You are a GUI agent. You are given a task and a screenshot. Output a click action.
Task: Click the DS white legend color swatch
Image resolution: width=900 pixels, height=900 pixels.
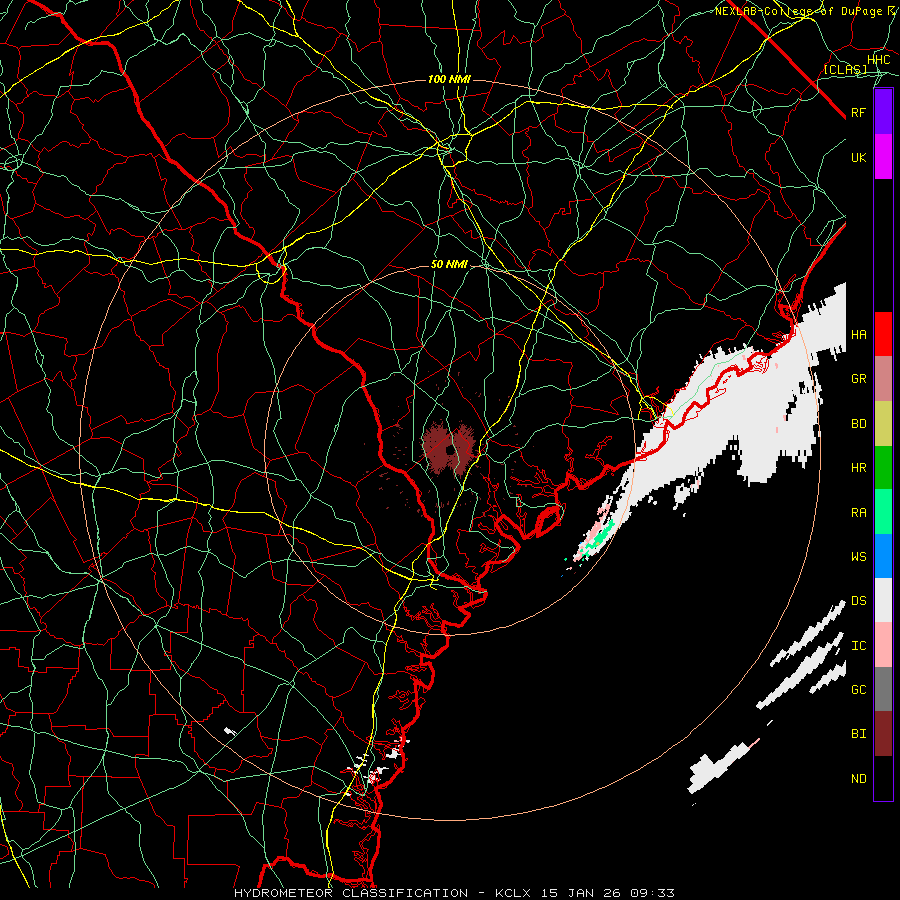tap(883, 600)
